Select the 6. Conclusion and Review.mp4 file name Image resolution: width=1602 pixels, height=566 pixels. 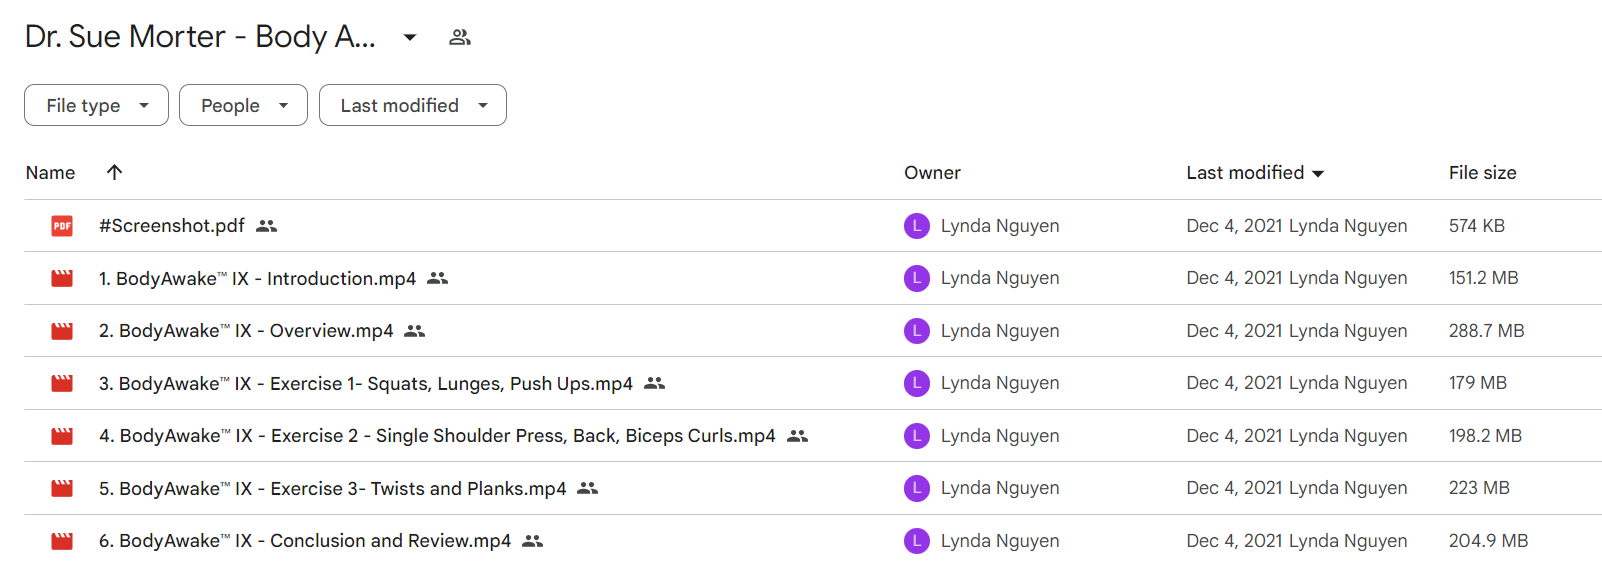click(x=305, y=541)
